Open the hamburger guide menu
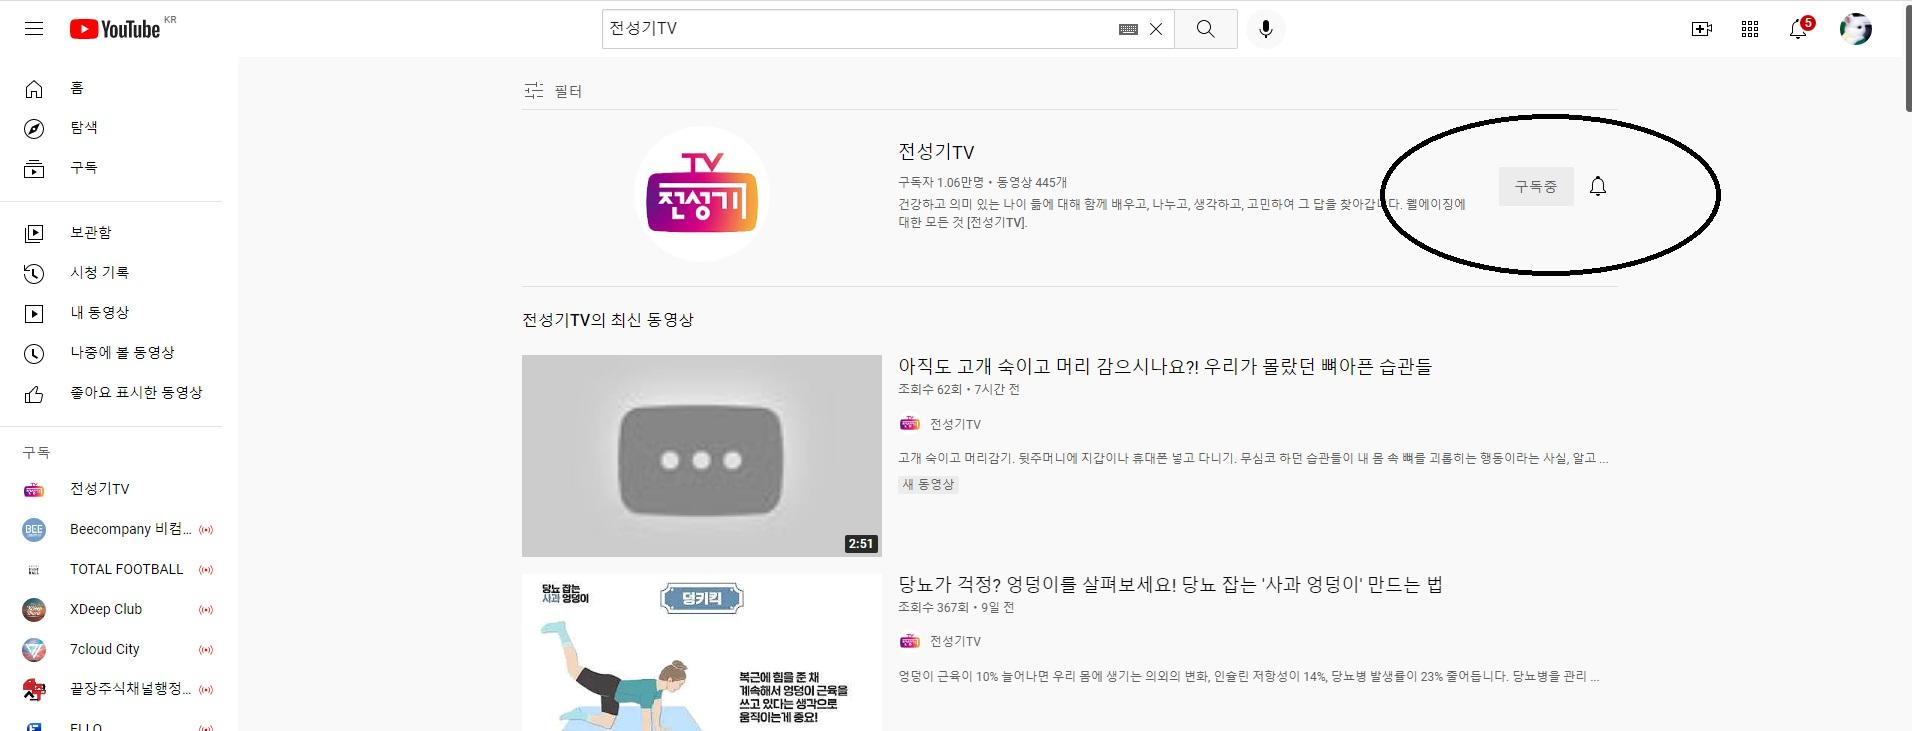 [x=34, y=29]
